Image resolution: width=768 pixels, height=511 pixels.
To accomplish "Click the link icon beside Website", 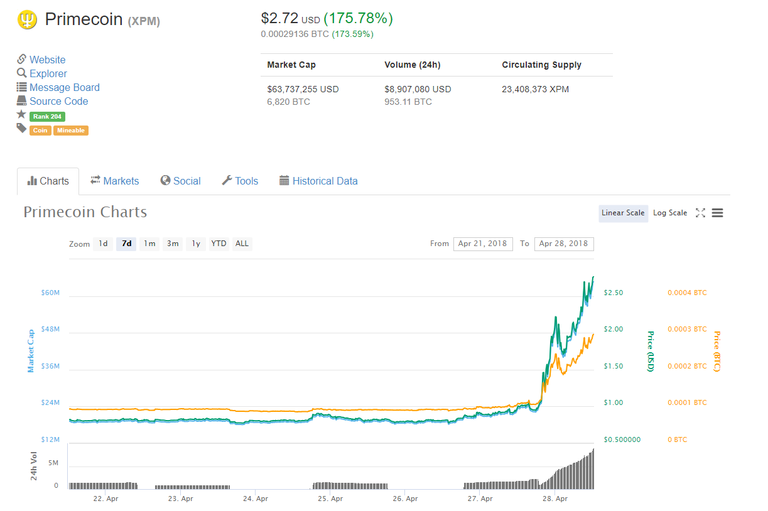I will click(22, 59).
